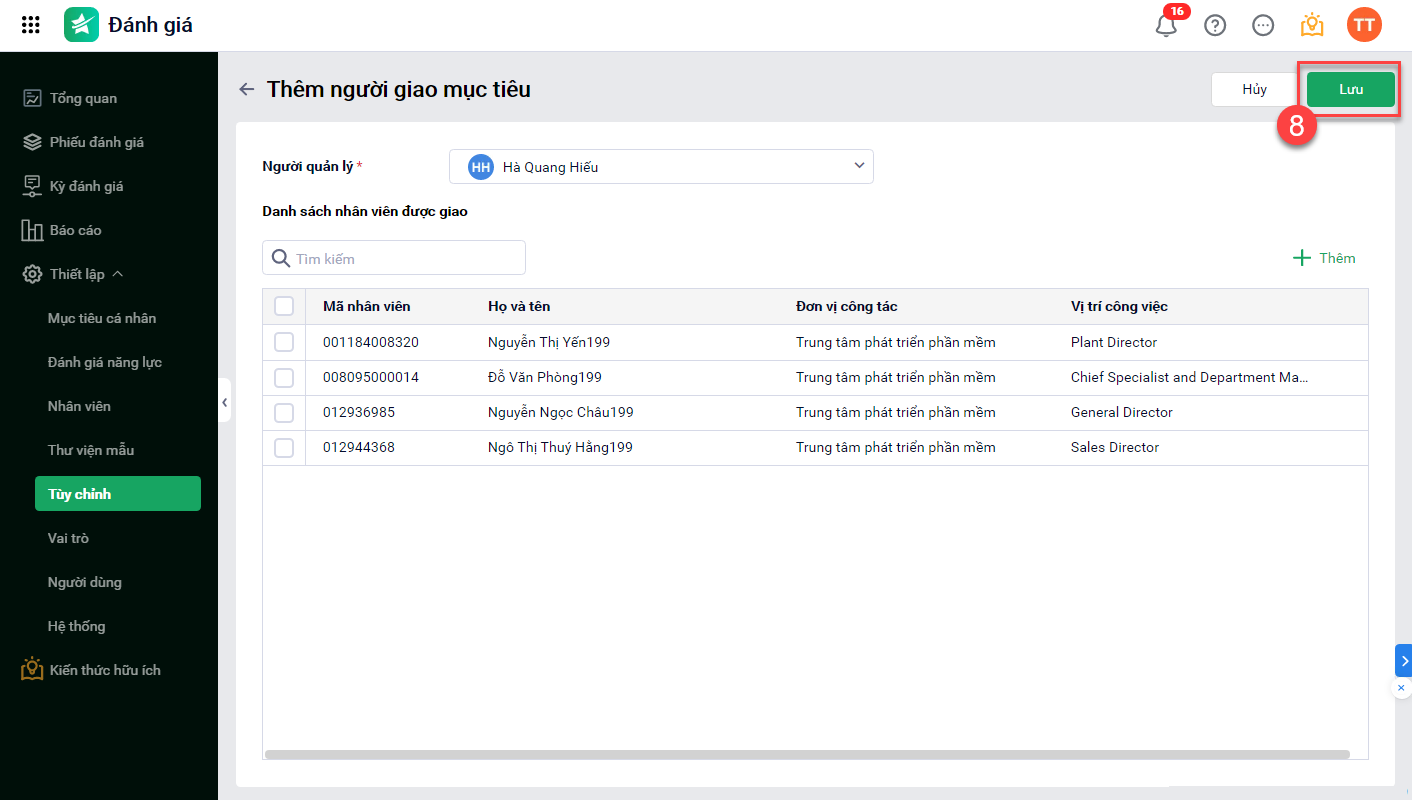This screenshot has height=800, width=1412.
Task: Open the help question mark icon
Action: click(x=1215, y=25)
